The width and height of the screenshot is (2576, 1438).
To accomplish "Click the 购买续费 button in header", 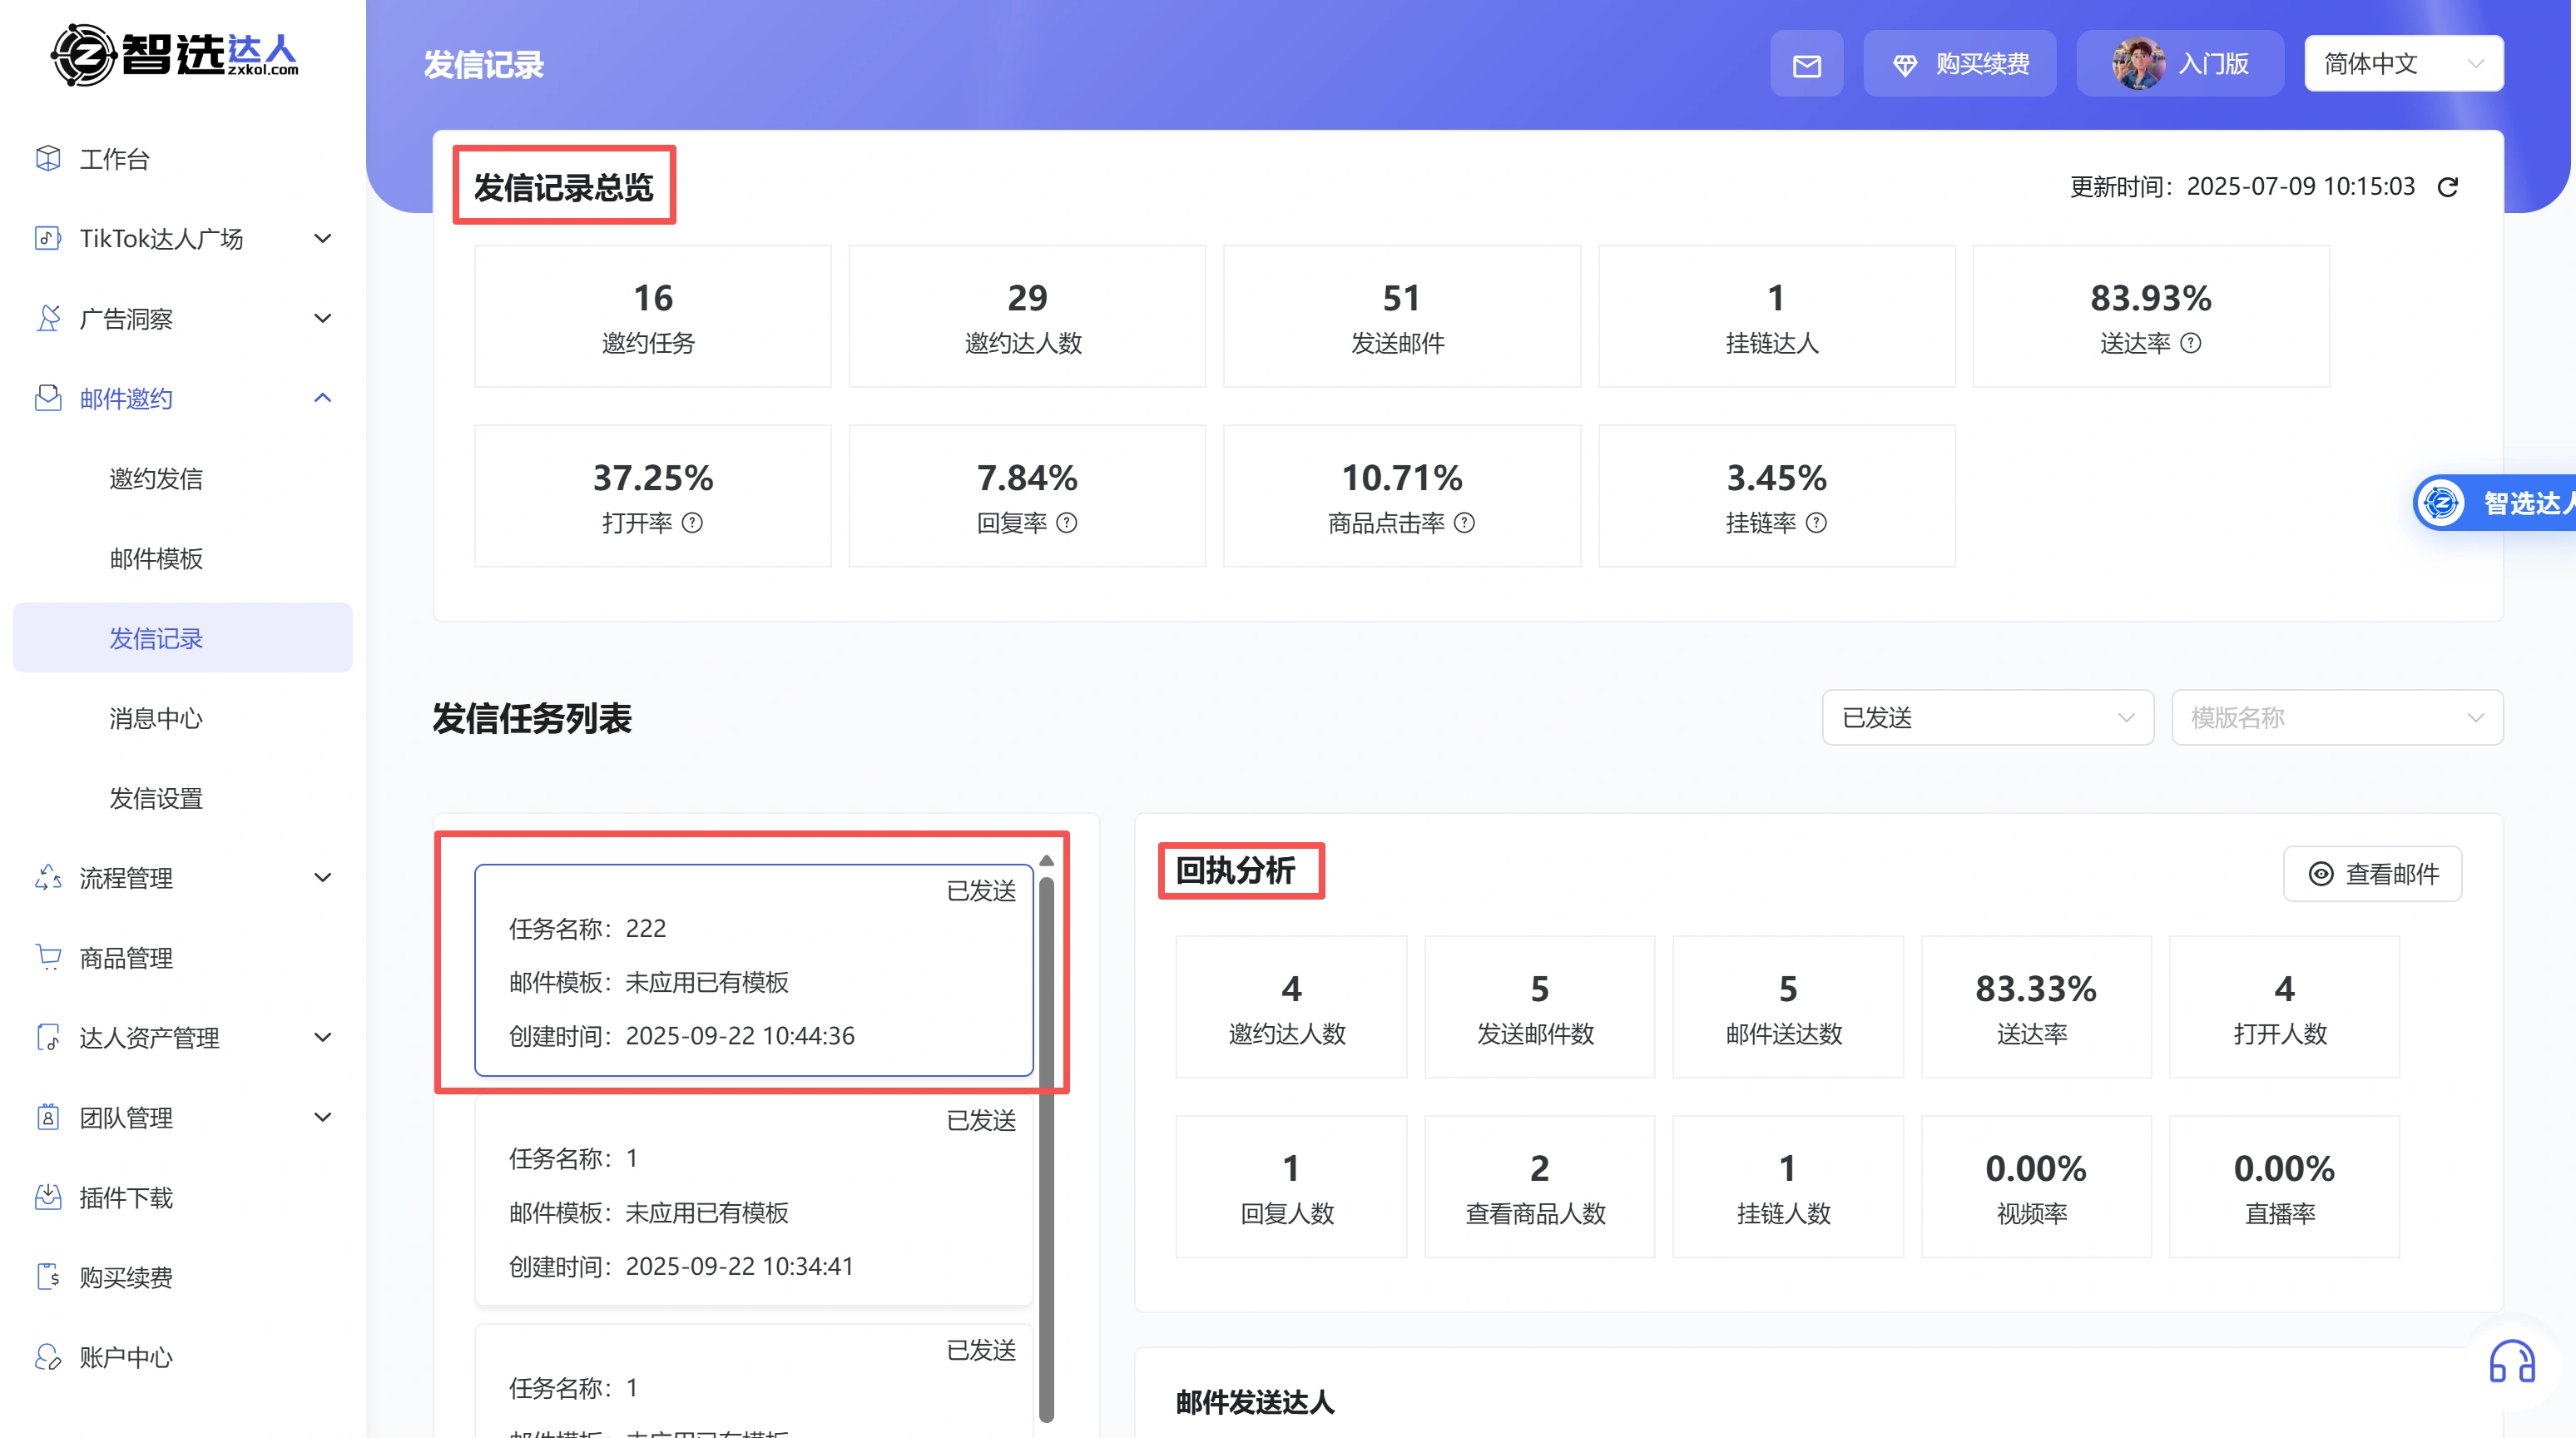I will (1959, 63).
